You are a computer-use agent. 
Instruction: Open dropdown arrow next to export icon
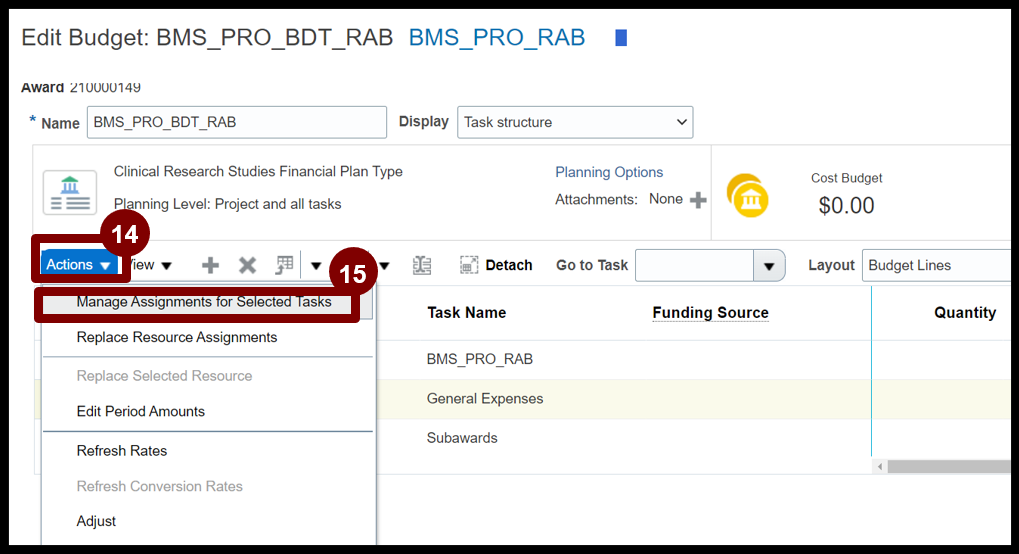(316, 265)
